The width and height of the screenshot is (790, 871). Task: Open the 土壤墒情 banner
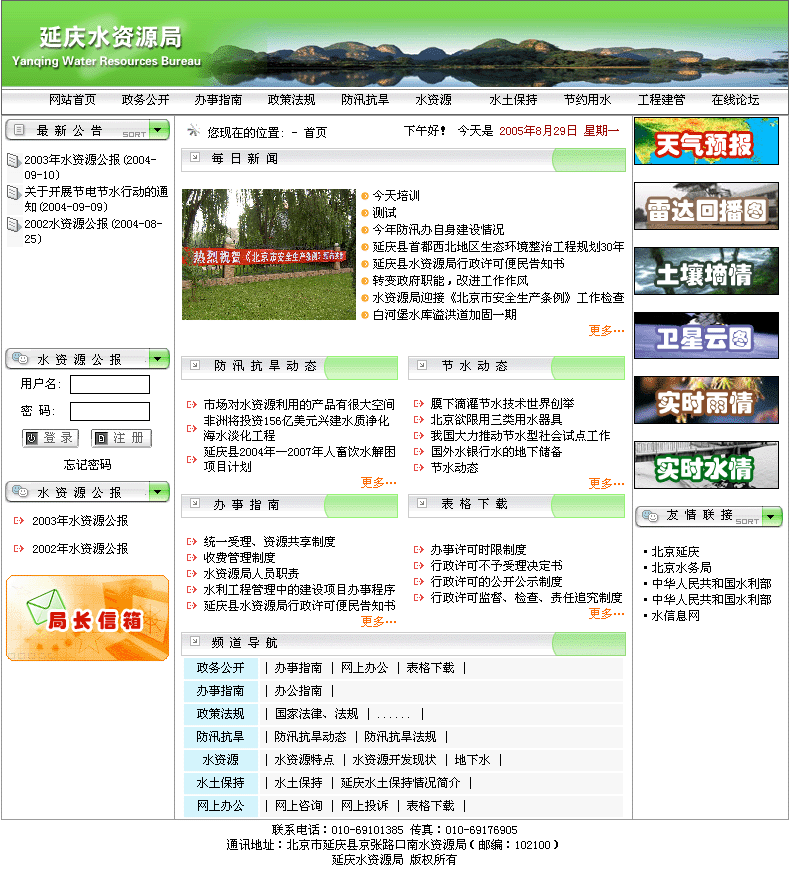pyautogui.click(x=706, y=271)
